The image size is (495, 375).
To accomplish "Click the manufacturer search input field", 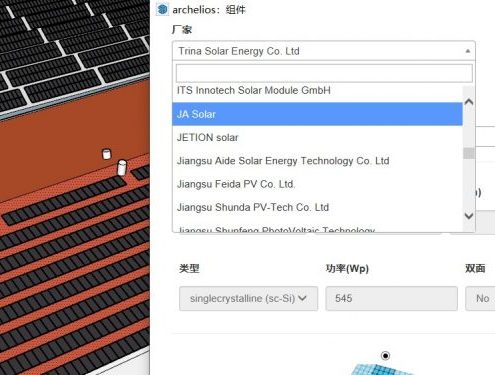I will [324, 73].
